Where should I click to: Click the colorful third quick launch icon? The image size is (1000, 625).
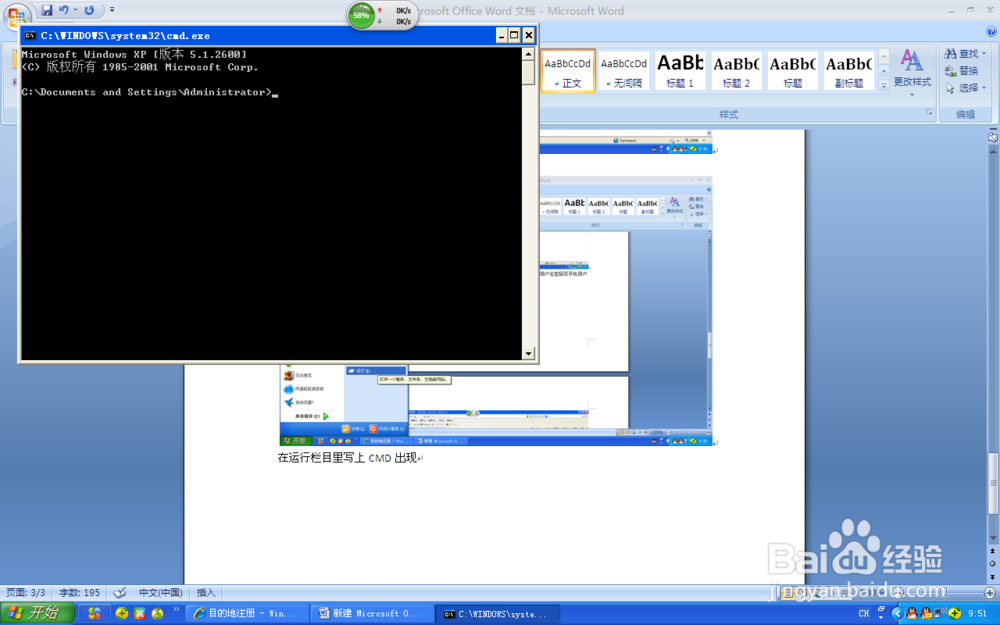click(139, 614)
